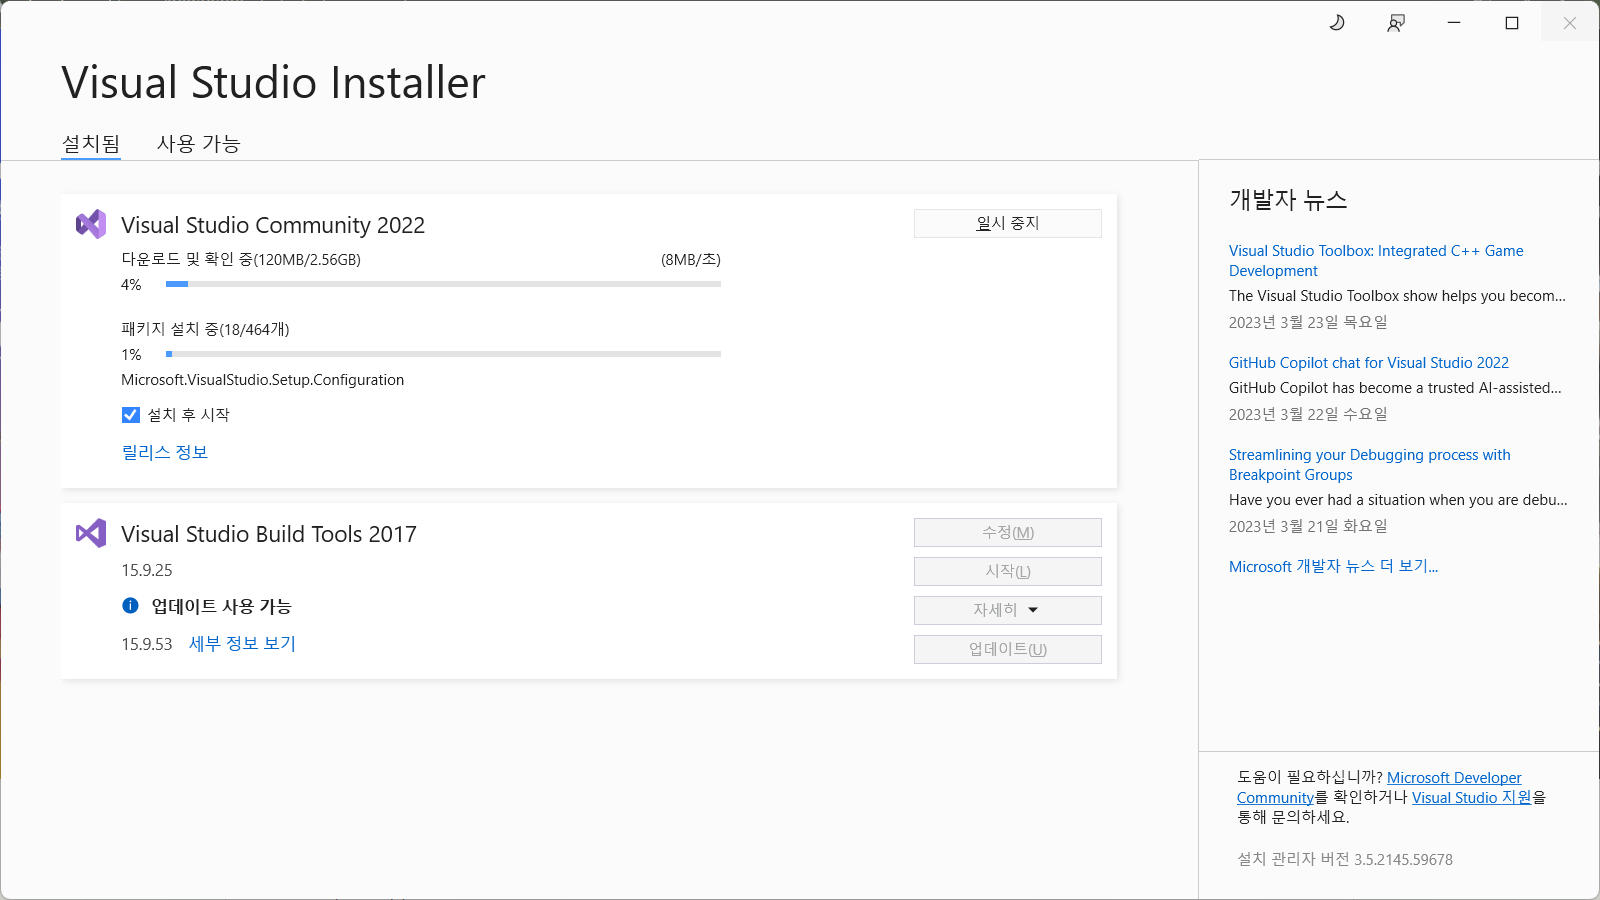Expand the 자세히 dropdown
The image size is (1600, 900).
1008,610
